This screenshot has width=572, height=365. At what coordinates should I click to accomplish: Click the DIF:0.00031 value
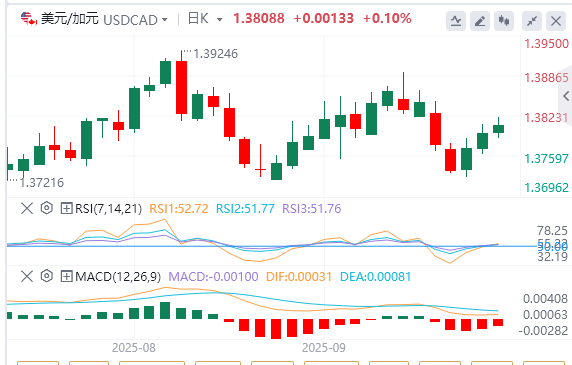pyautogui.click(x=299, y=277)
